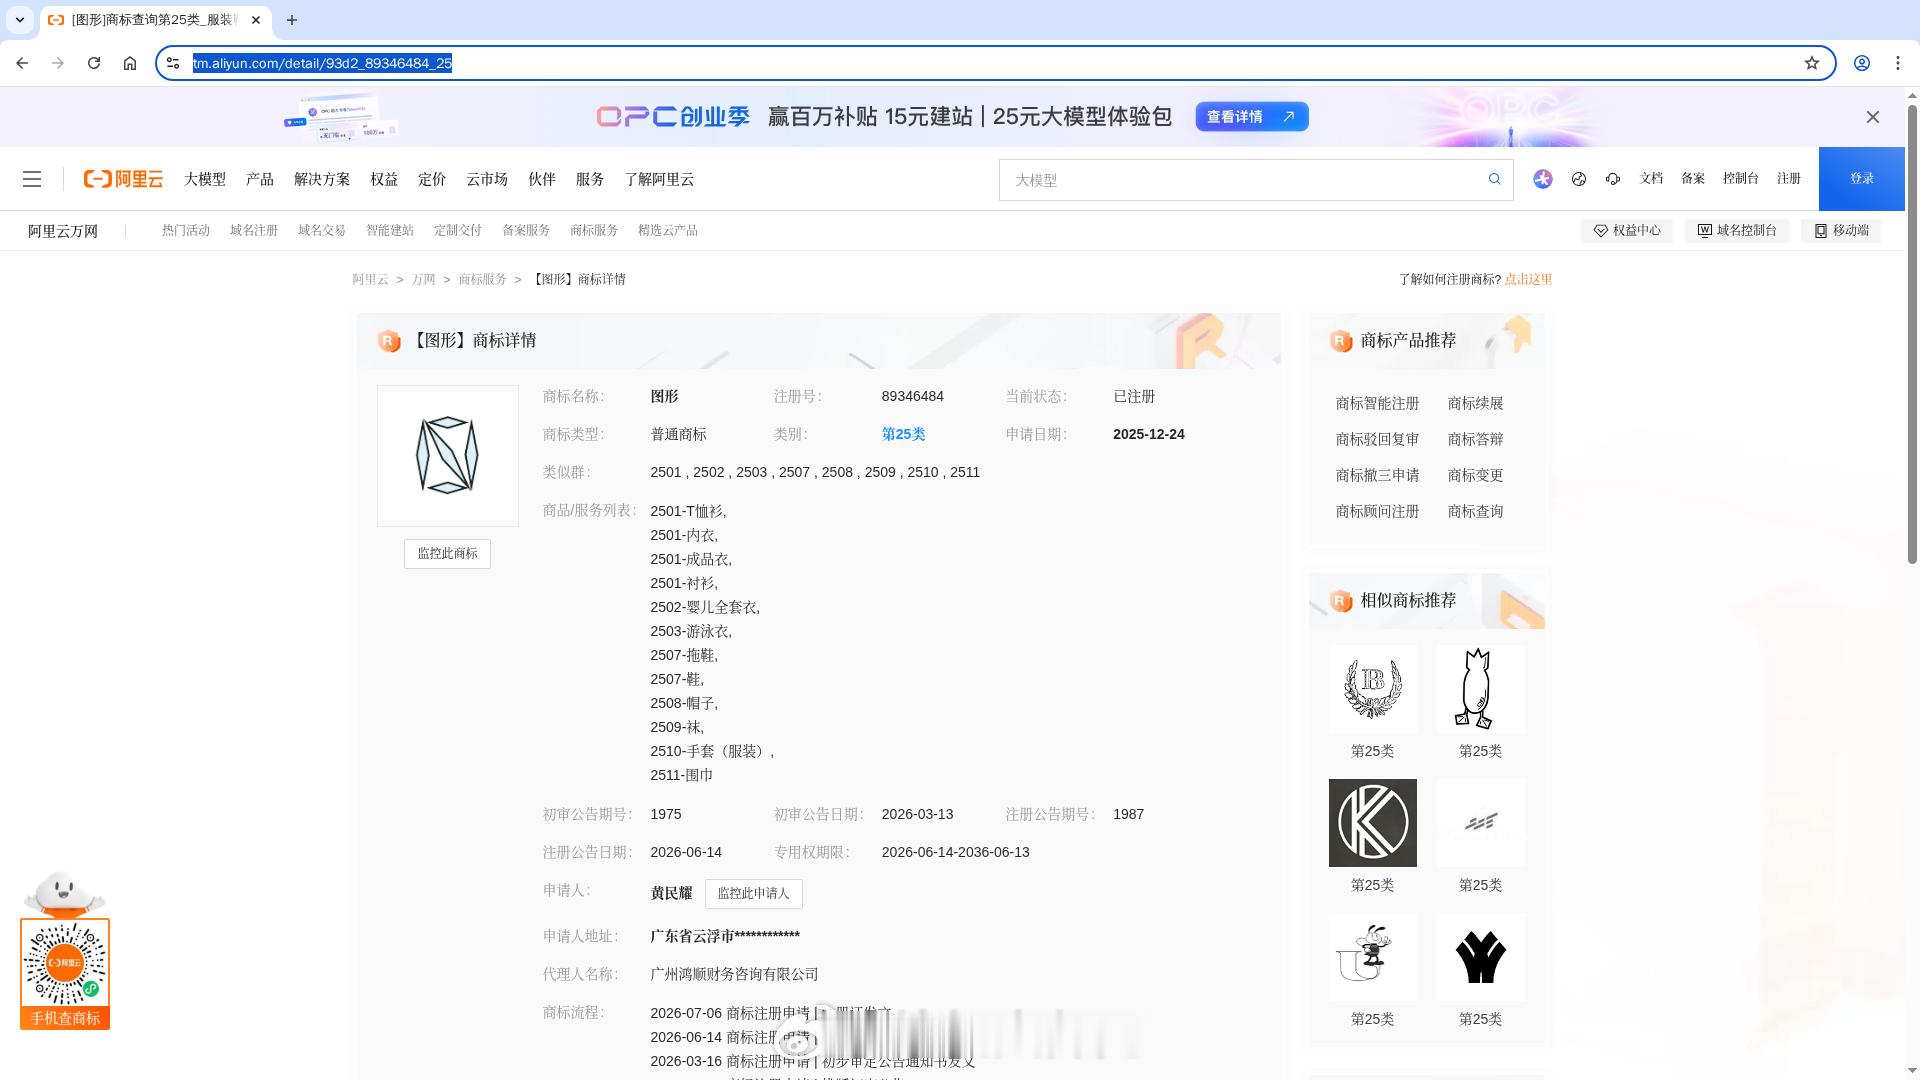Screen dimensions: 1920x1080
Task: Click the 阿里云 logo
Action: tap(123, 179)
